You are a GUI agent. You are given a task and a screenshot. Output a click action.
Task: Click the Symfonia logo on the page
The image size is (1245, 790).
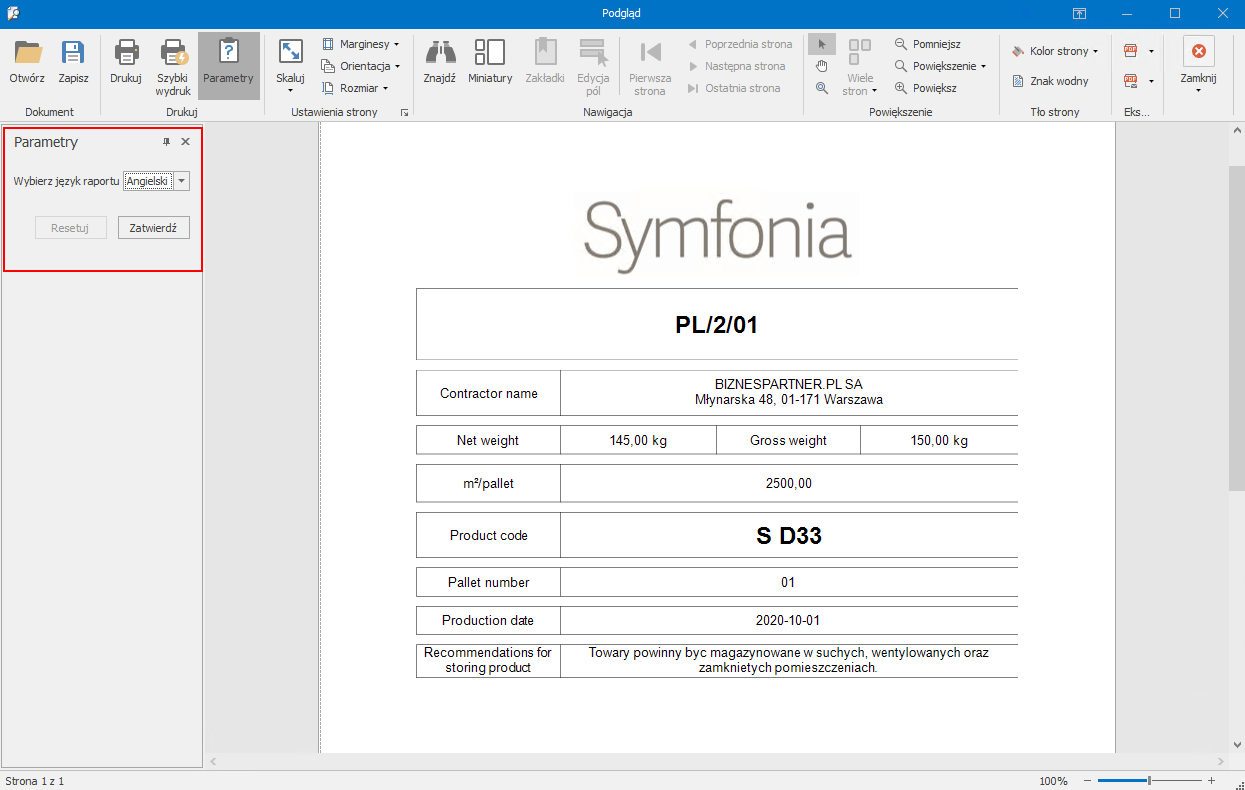717,236
